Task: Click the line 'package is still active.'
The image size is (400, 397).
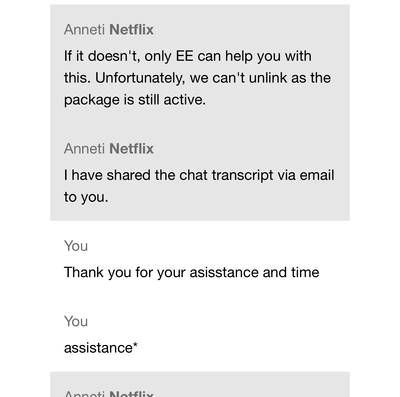Action: [135, 100]
